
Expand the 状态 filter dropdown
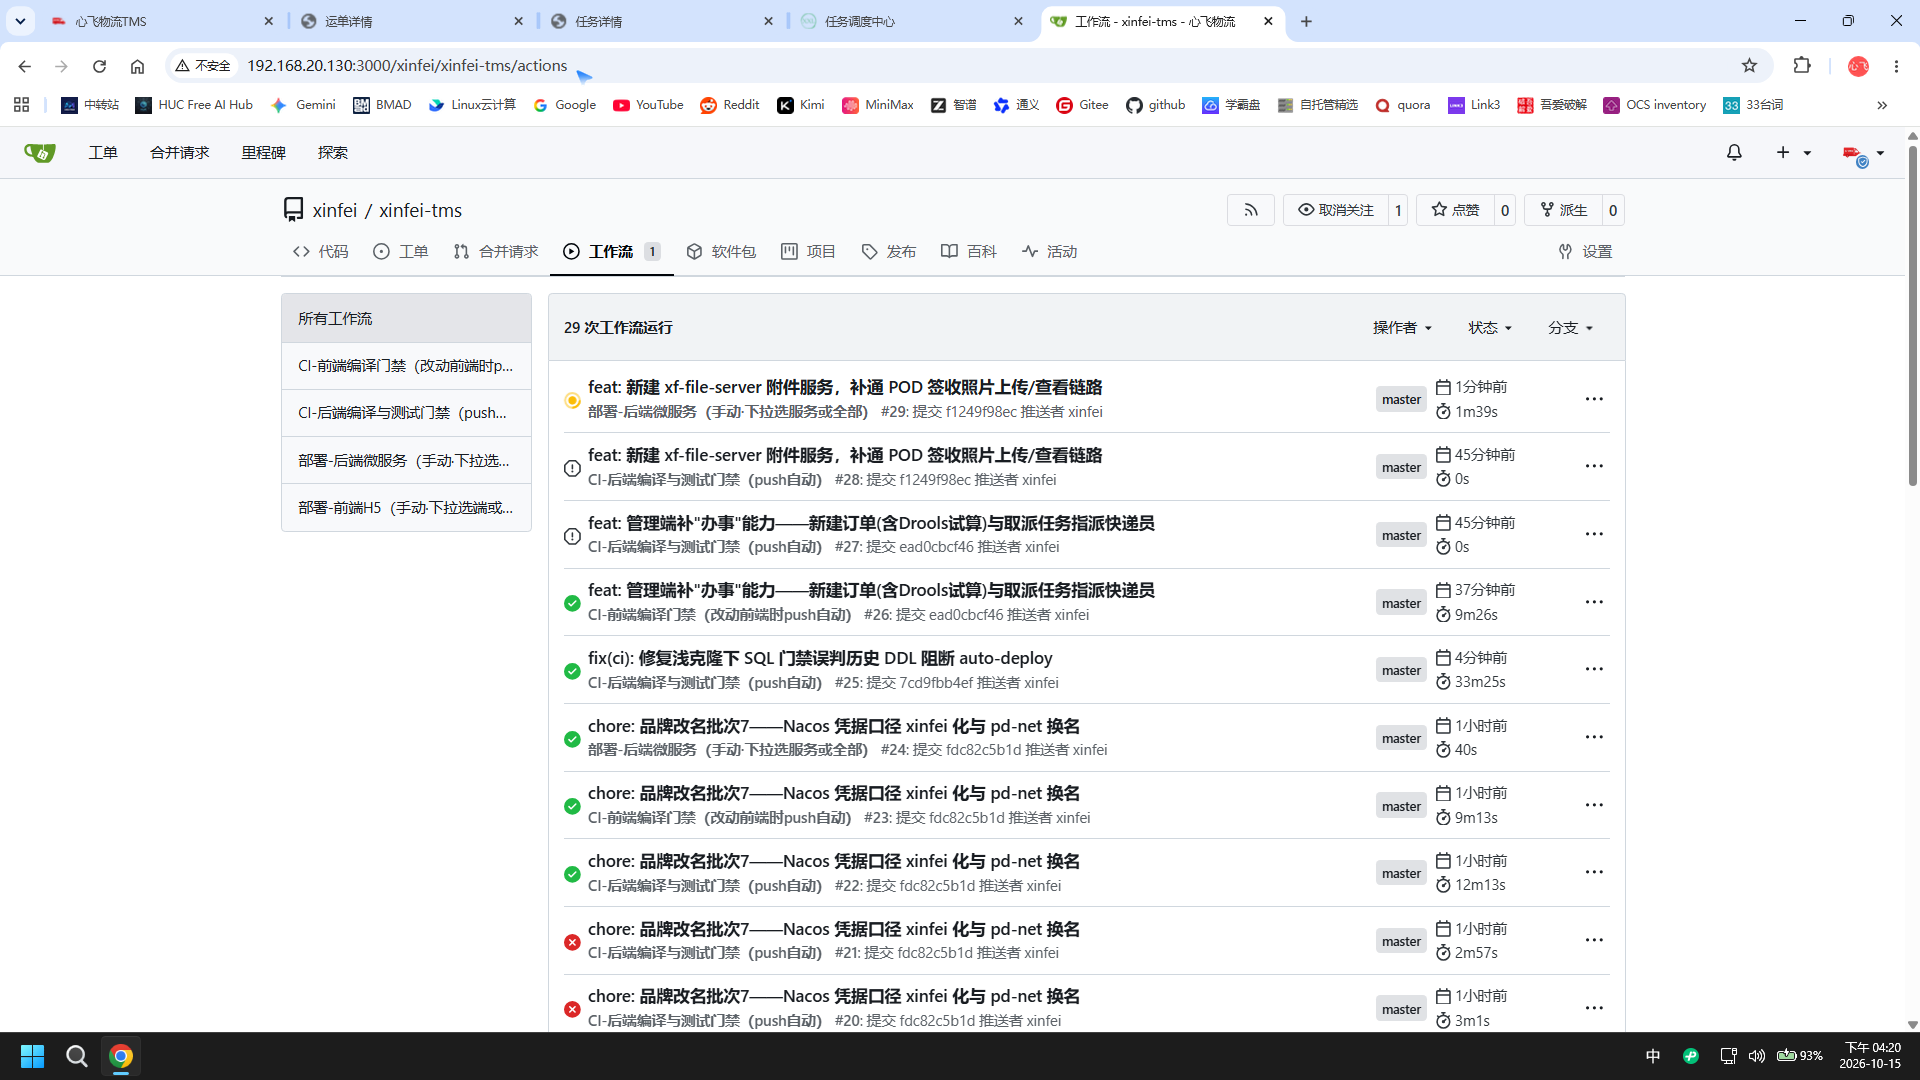[1490, 328]
